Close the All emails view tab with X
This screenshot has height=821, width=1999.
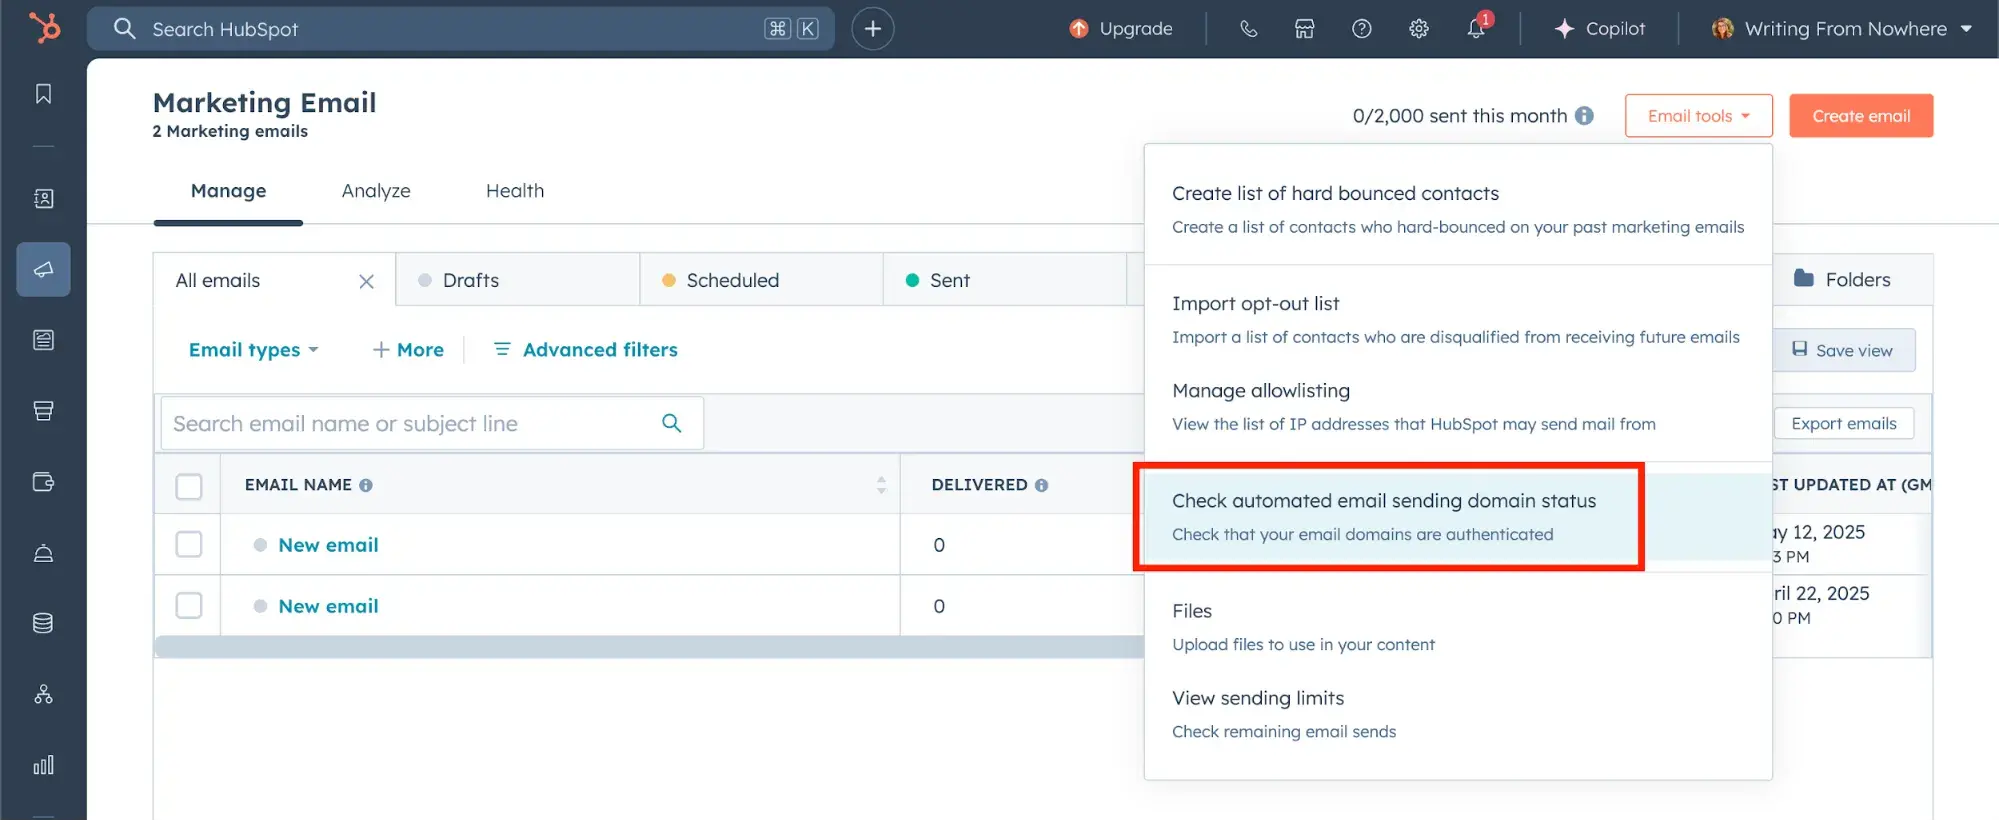[366, 282]
